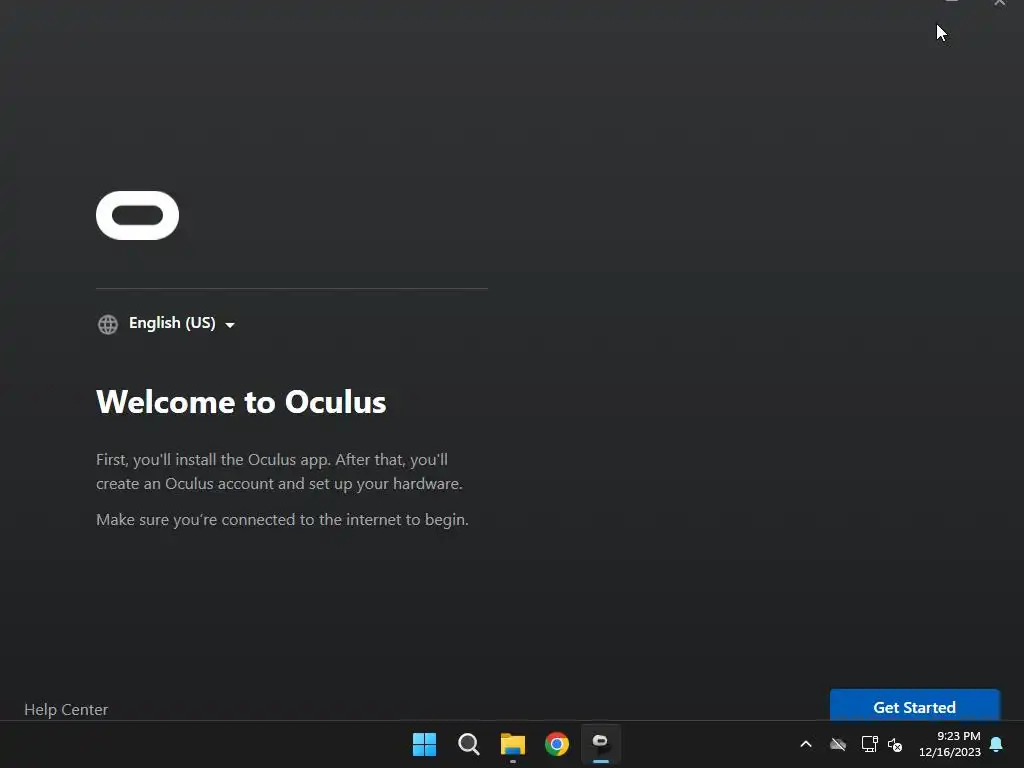Click the muted volume tray icon

895,744
